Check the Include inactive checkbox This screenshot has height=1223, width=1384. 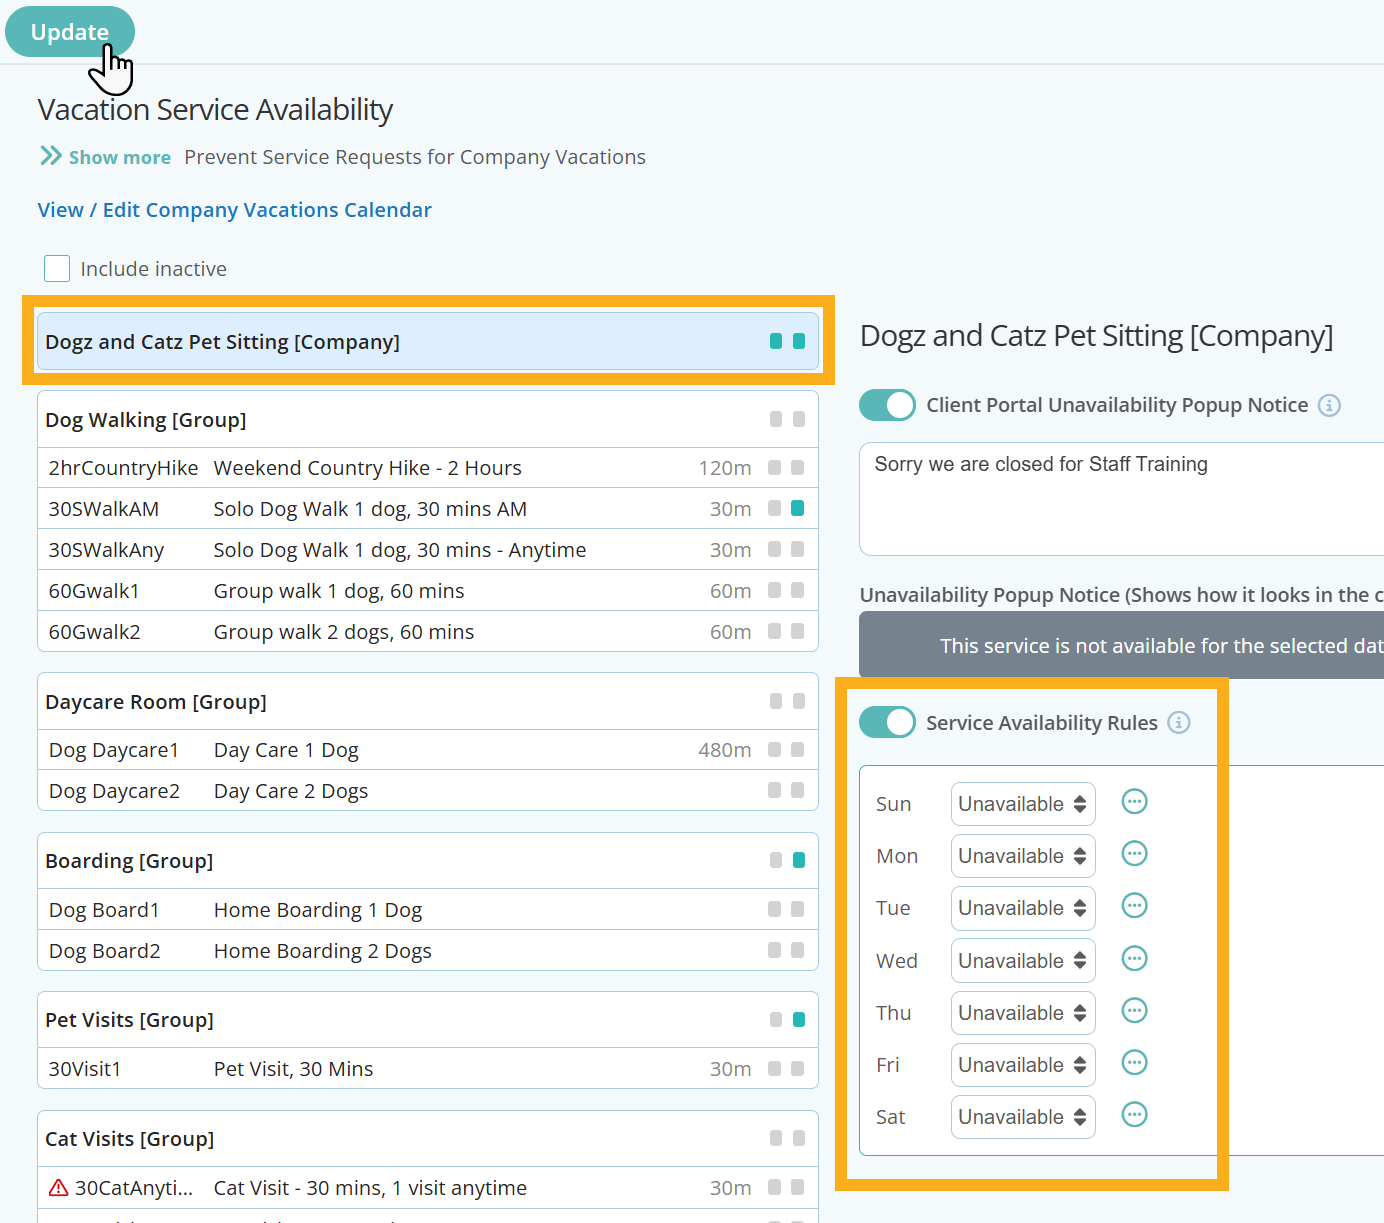[x=57, y=268]
